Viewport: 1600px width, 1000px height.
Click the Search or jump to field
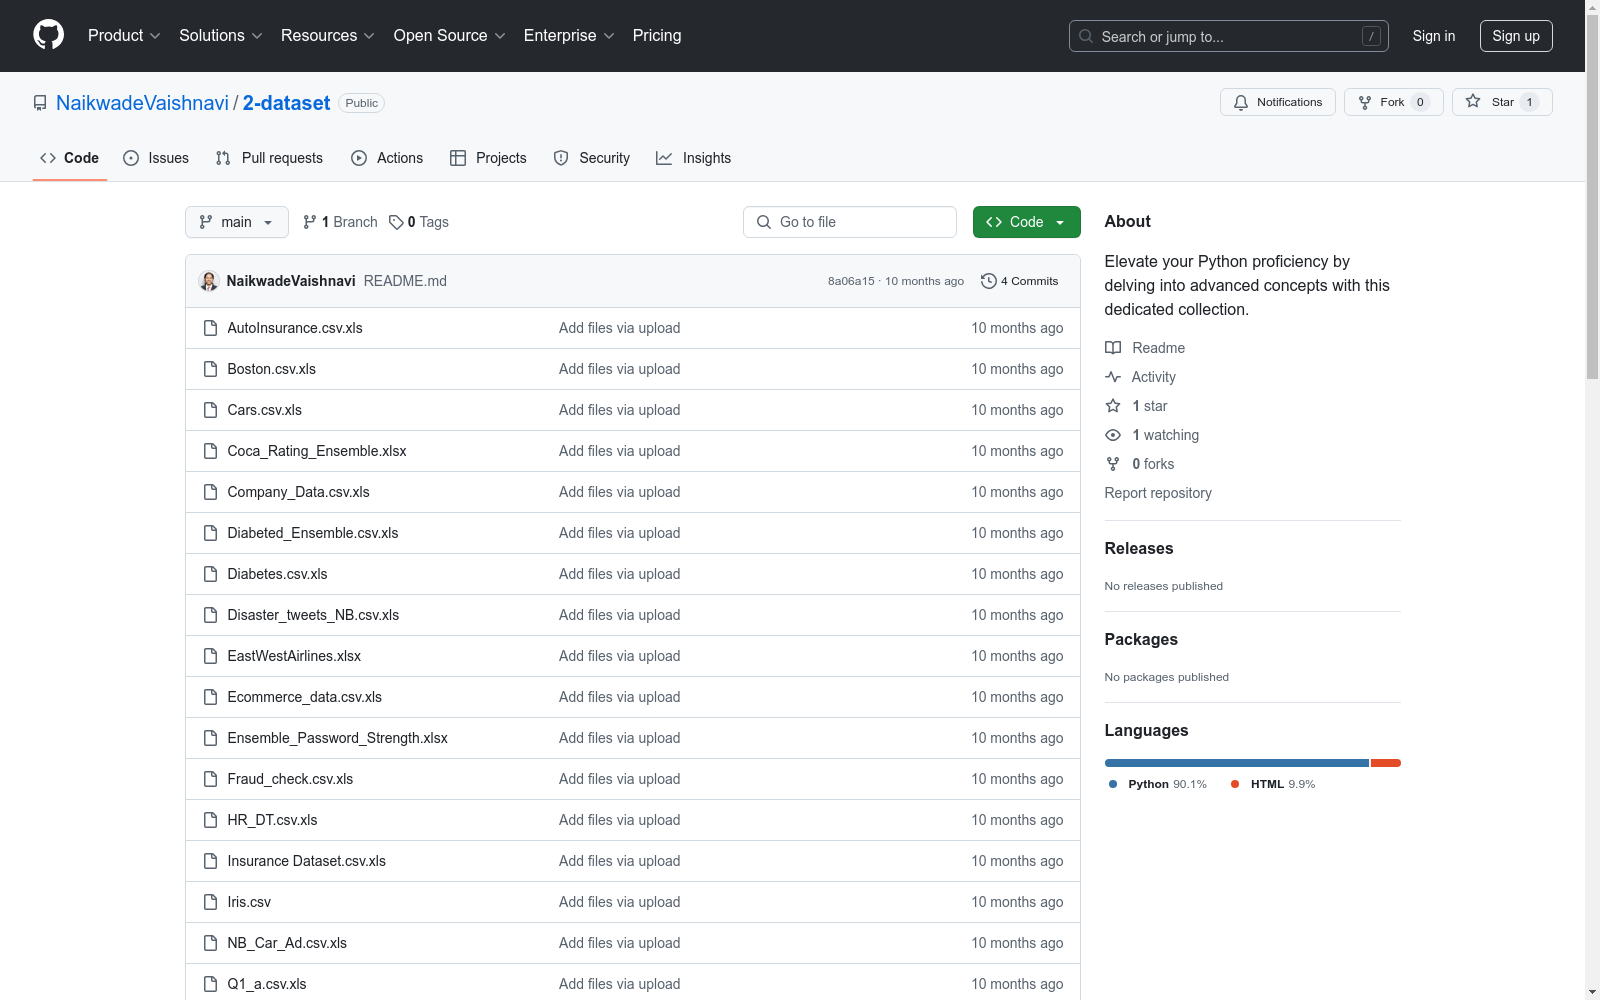tap(1229, 36)
